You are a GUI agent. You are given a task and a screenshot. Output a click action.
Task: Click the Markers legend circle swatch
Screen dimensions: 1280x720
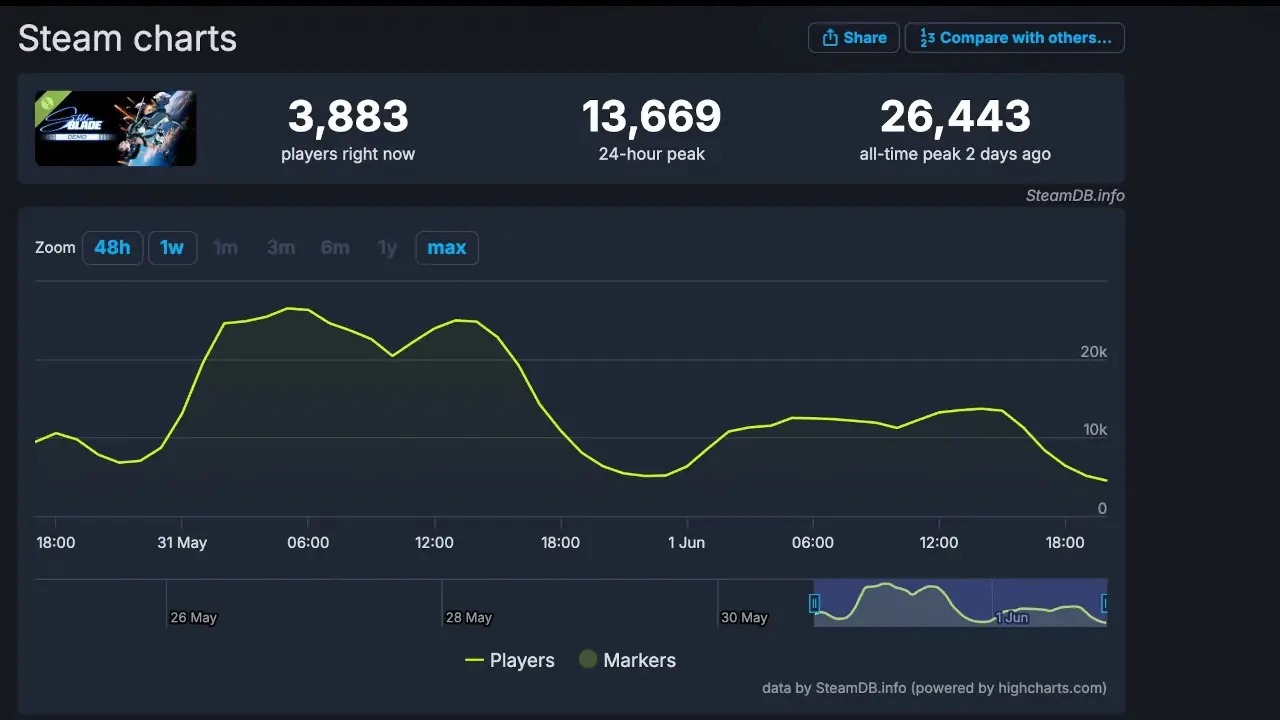(x=588, y=660)
